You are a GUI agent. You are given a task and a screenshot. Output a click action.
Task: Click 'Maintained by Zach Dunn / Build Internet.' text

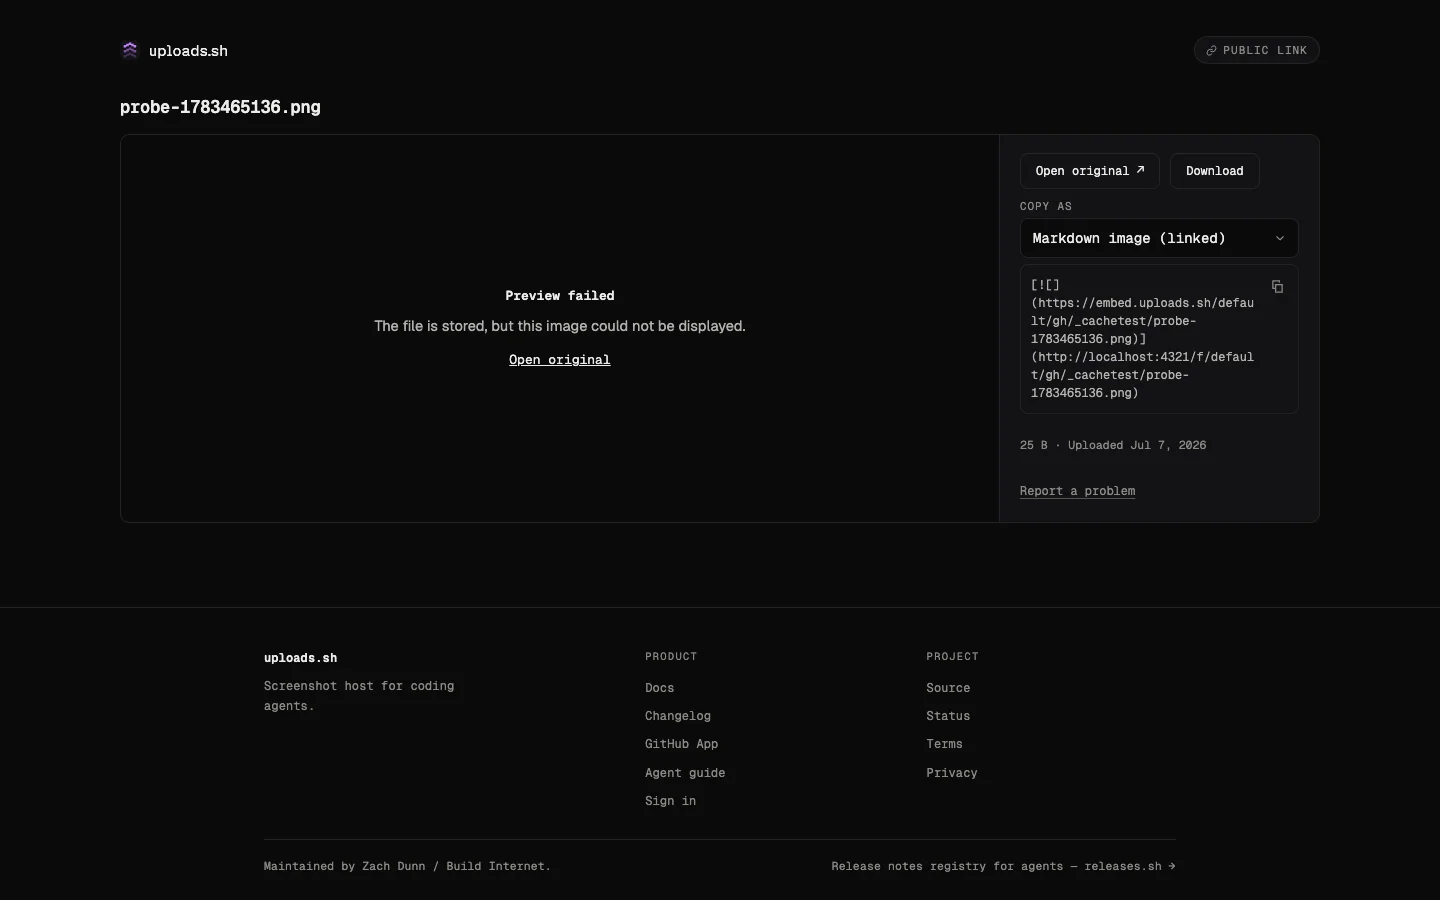(x=407, y=866)
